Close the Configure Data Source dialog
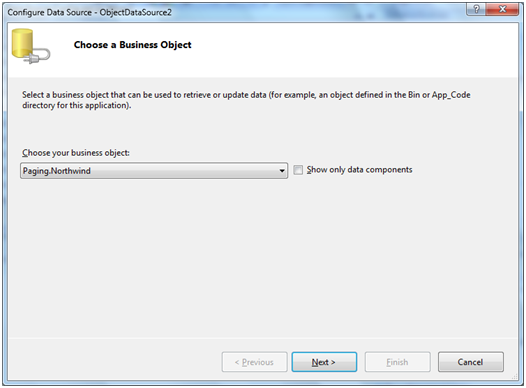This screenshot has height=388, width=526. (502, 9)
